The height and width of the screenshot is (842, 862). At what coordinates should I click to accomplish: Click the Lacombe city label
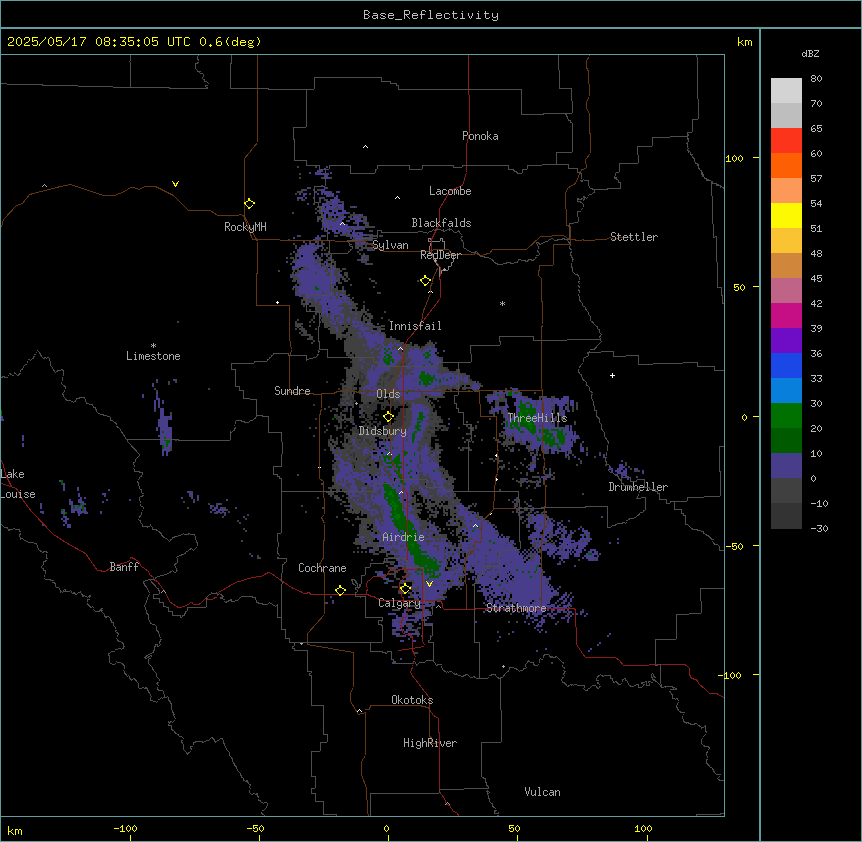(450, 191)
